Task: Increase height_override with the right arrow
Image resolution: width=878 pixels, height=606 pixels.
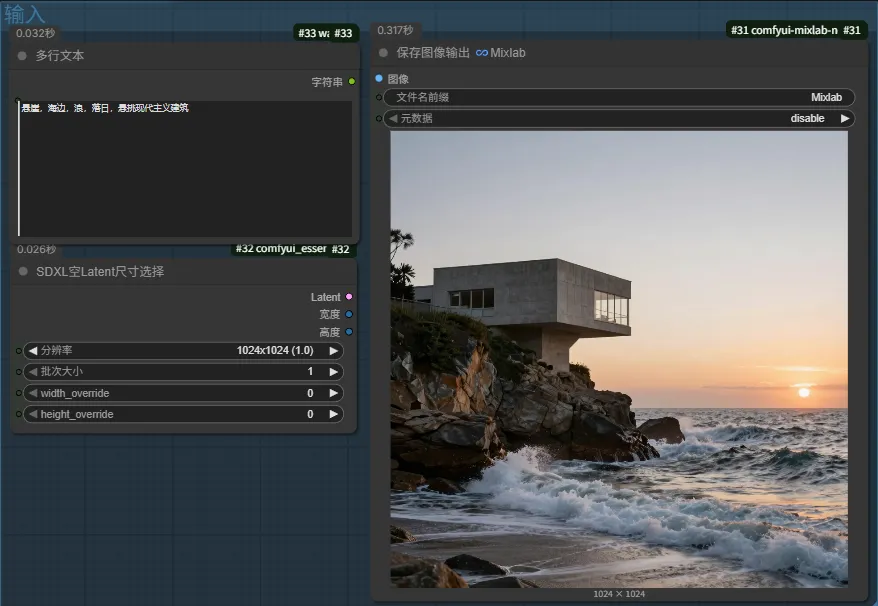Action: (334, 414)
